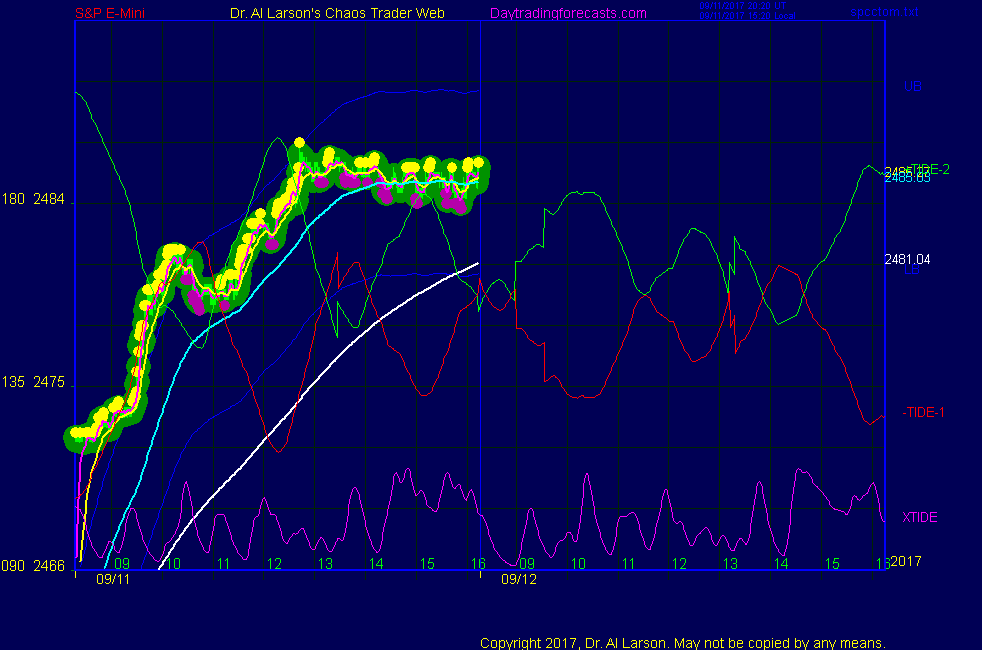Open the Daytradingforecasts.com link
Image resolution: width=982 pixels, height=650 pixels.
click(x=567, y=13)
